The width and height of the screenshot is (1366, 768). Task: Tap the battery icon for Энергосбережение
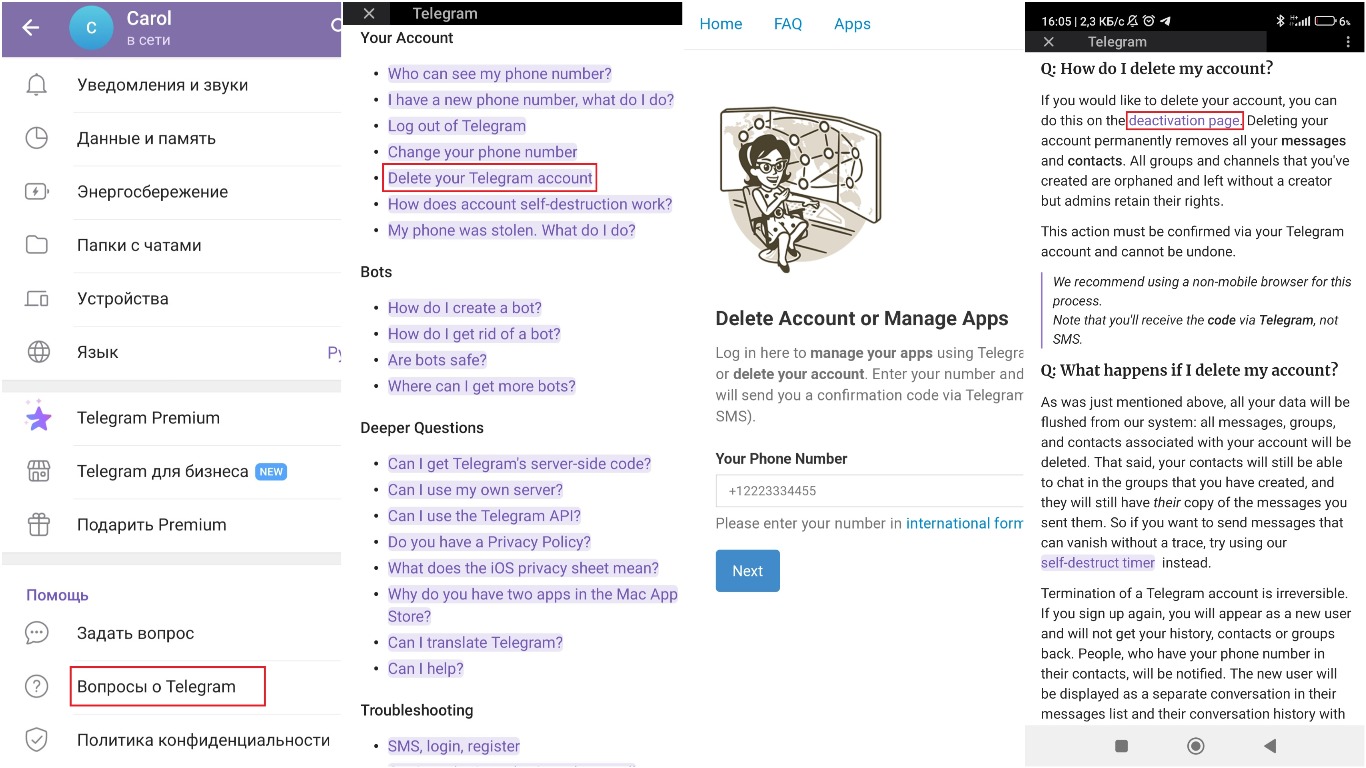pos(37,192)
